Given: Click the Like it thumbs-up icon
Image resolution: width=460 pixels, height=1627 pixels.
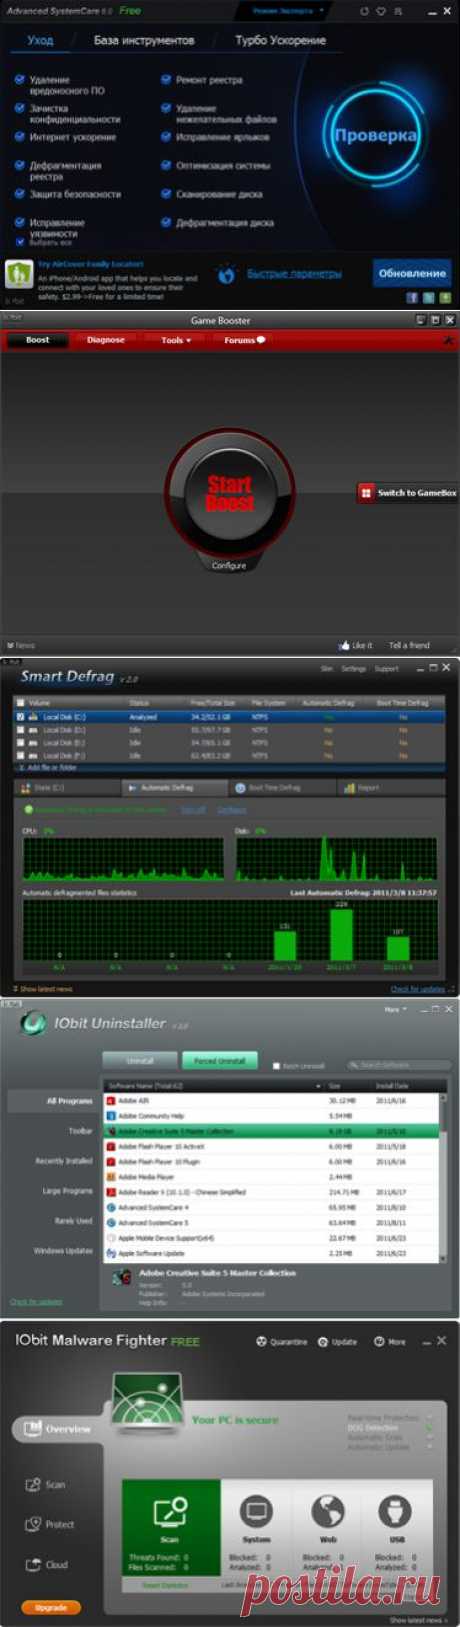Looking at the screenshot, I should [x=344, y=645].
